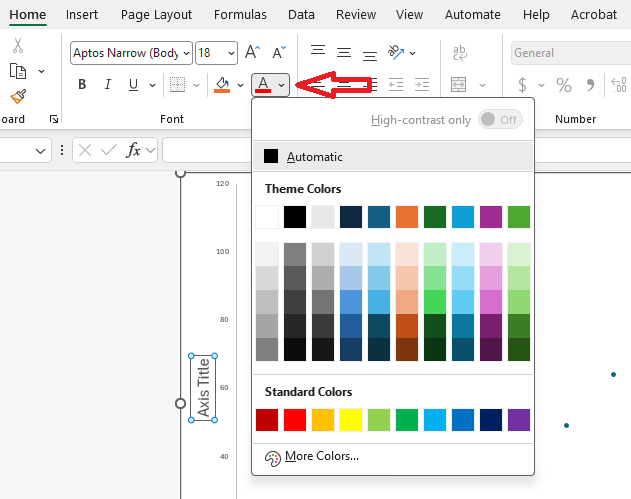Pick the standard Purple color swatch
This screenshot has height=499, width=631.
[x=519, y=420]
